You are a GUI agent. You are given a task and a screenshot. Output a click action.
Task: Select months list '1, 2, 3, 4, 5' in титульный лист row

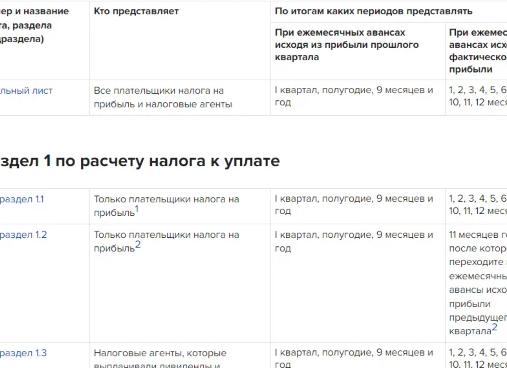coord(478,96)
